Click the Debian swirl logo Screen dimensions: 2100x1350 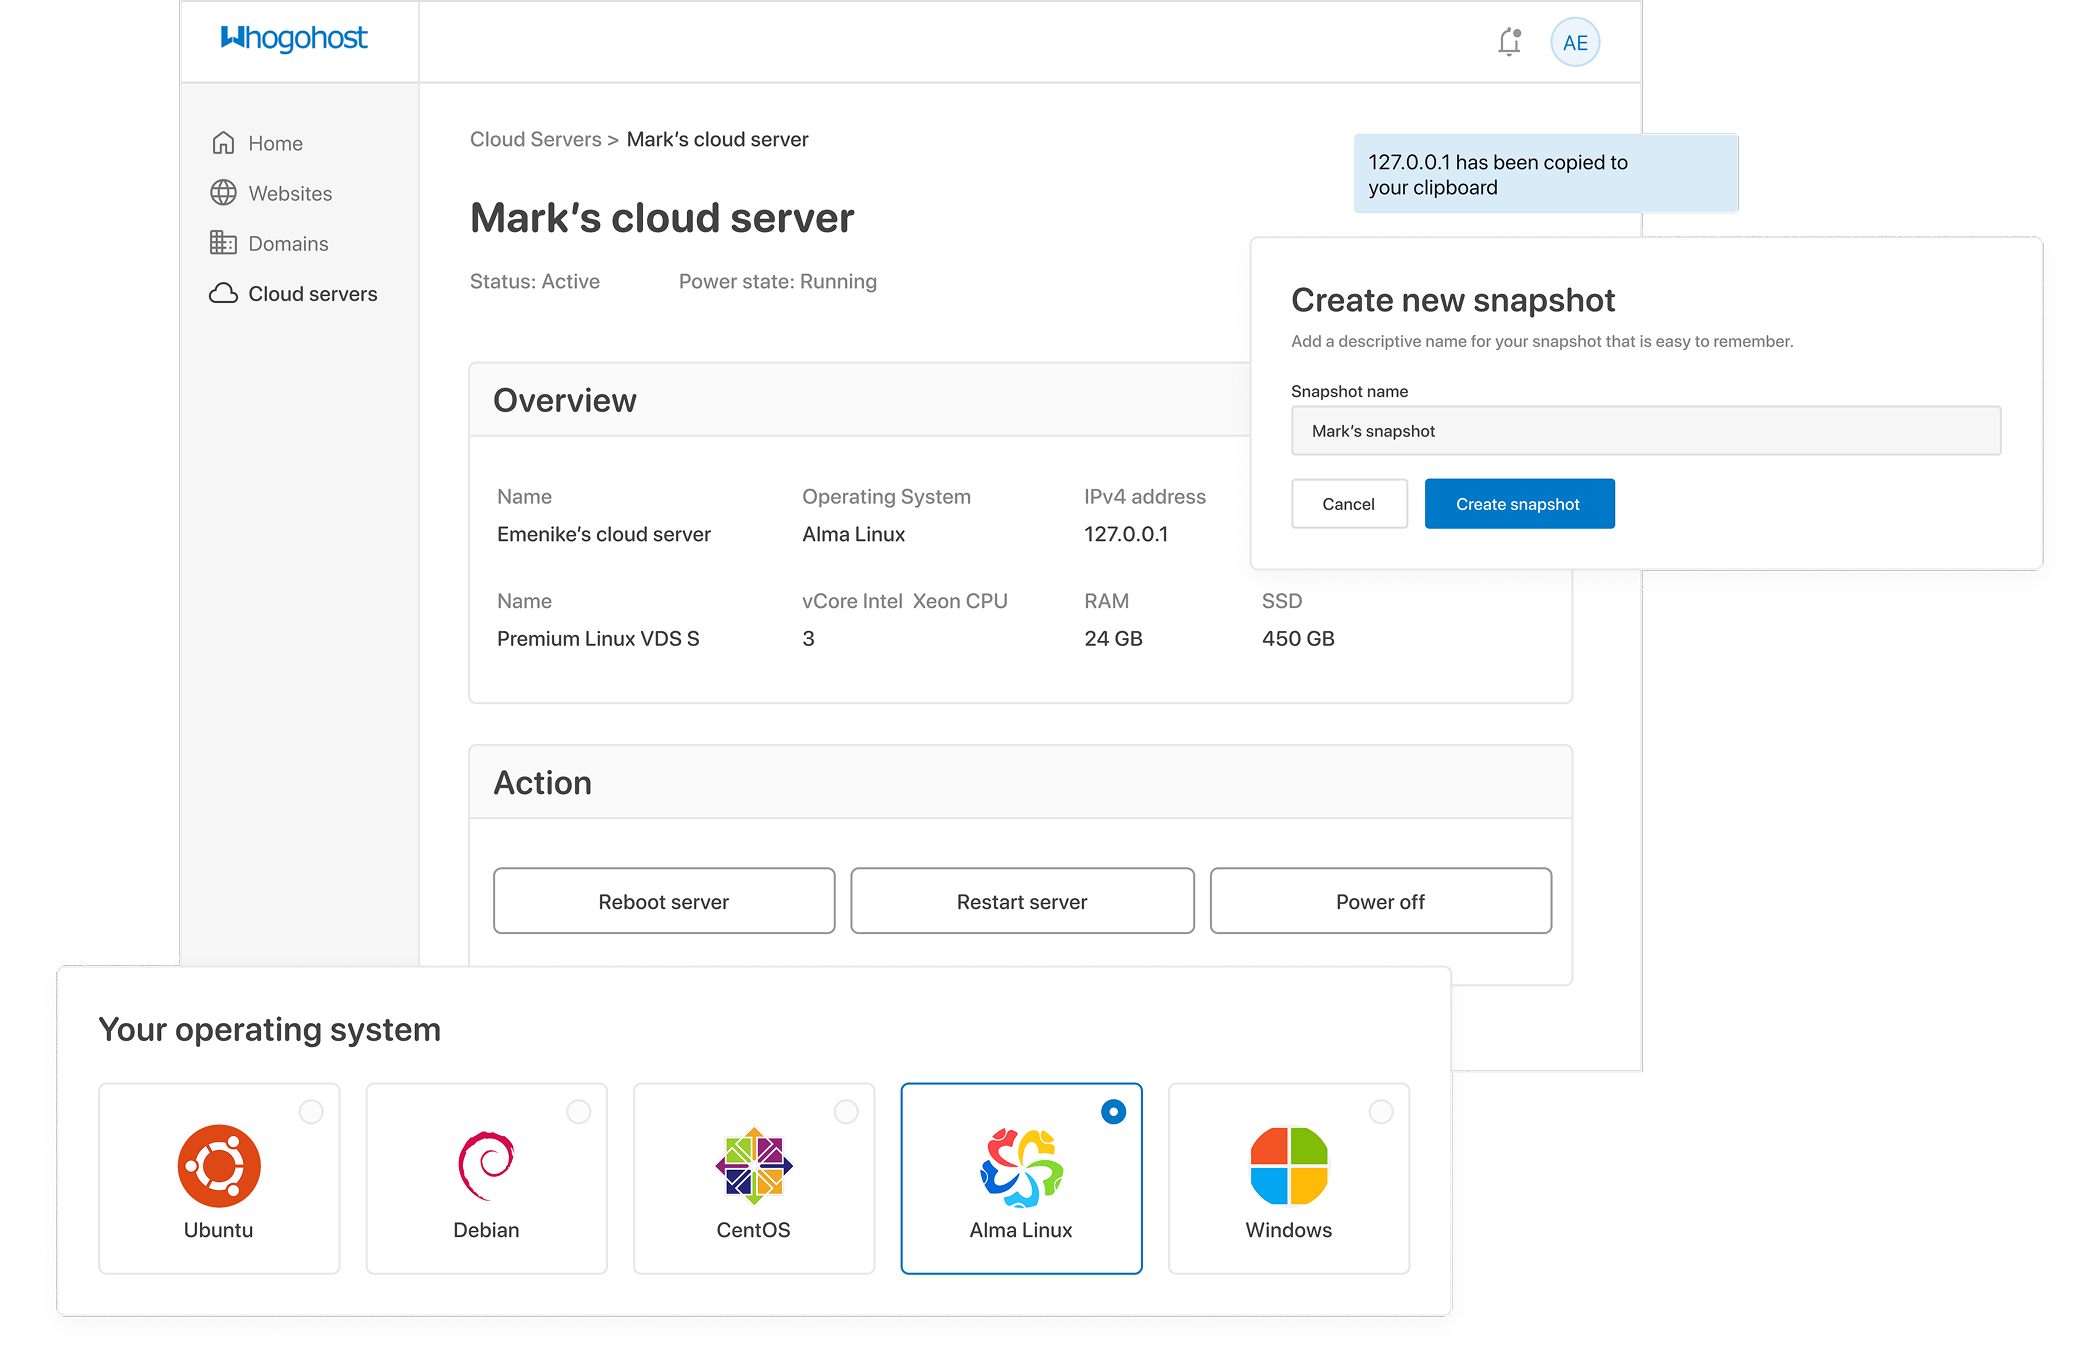[x=486, y=1166]
